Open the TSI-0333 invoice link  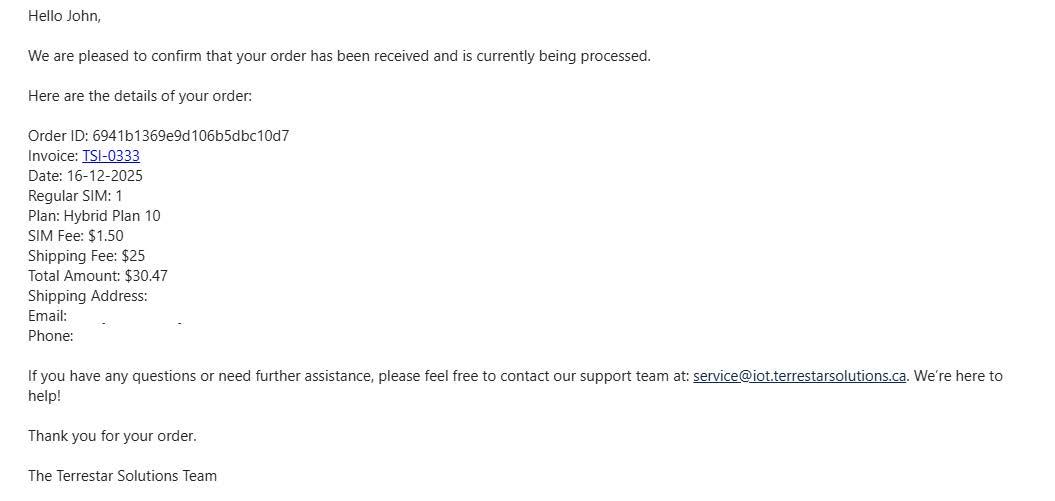click(x=111, y=156)
